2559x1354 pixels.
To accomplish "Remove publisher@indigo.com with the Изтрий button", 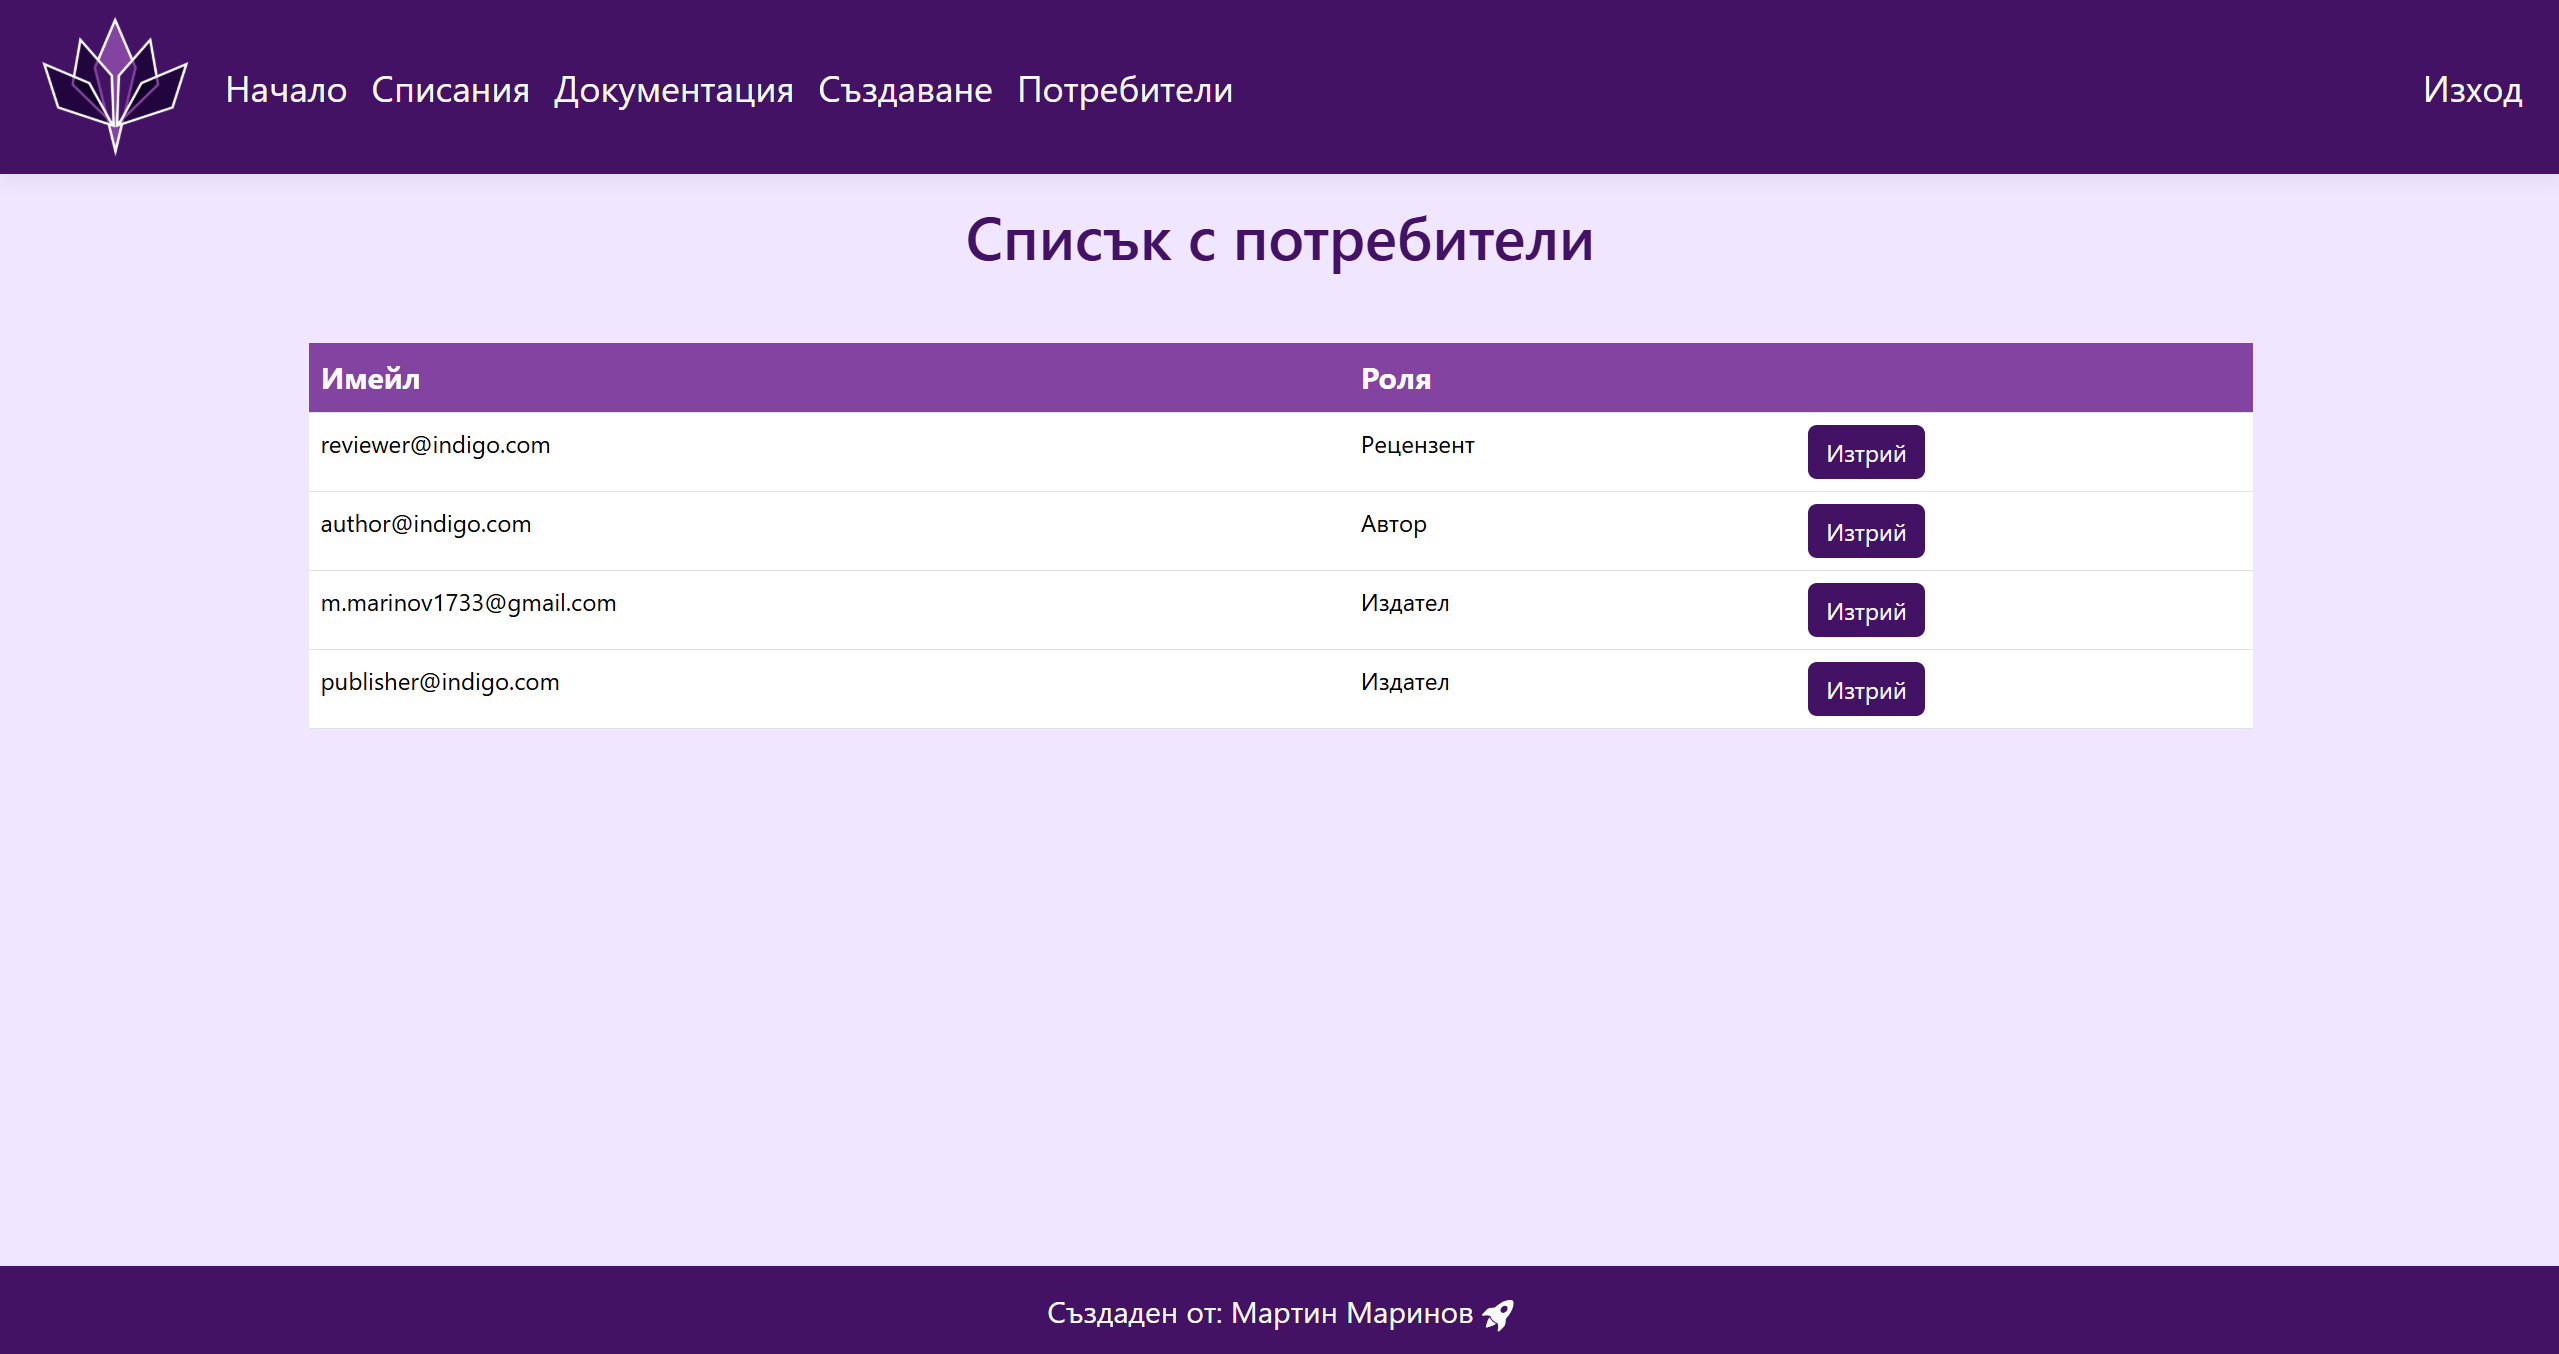I will coord(1865,689).
